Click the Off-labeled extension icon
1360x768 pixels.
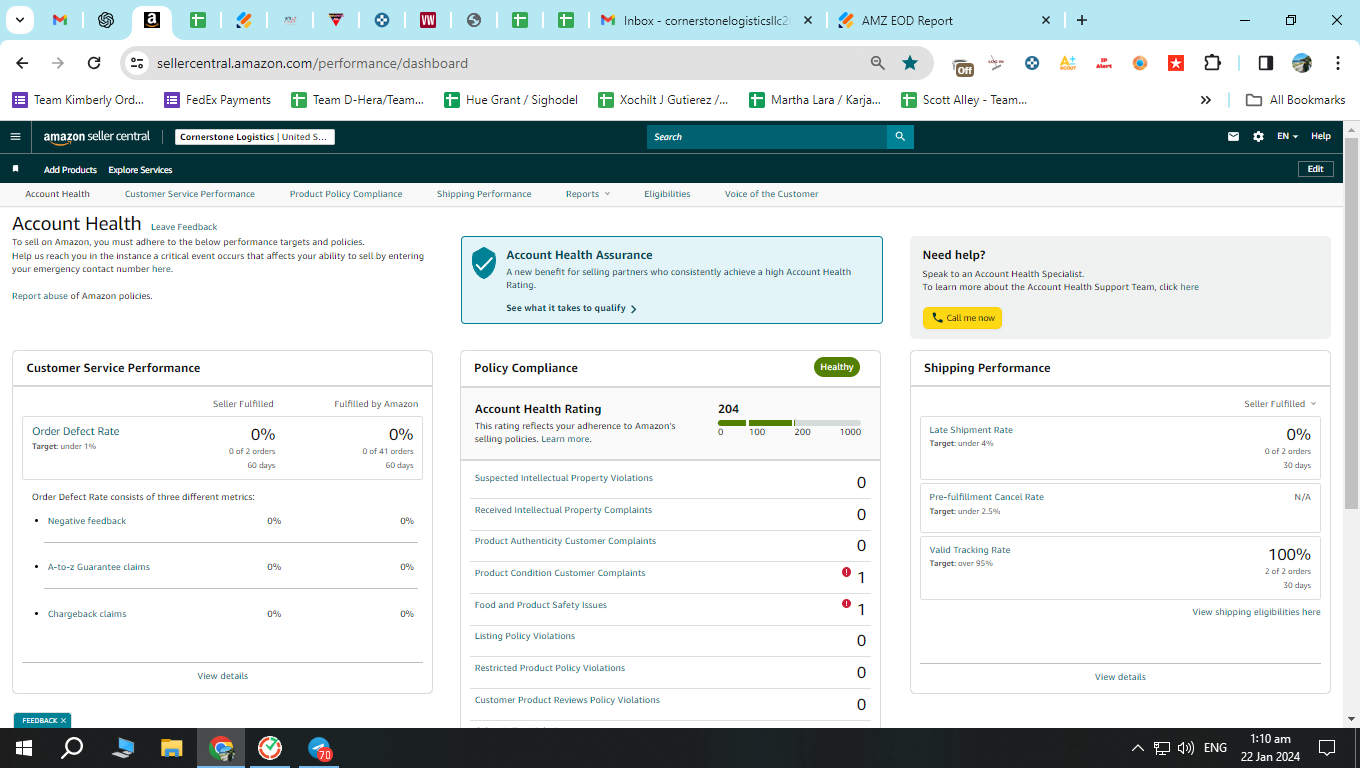pyautogui.click(x=963, y=65)
